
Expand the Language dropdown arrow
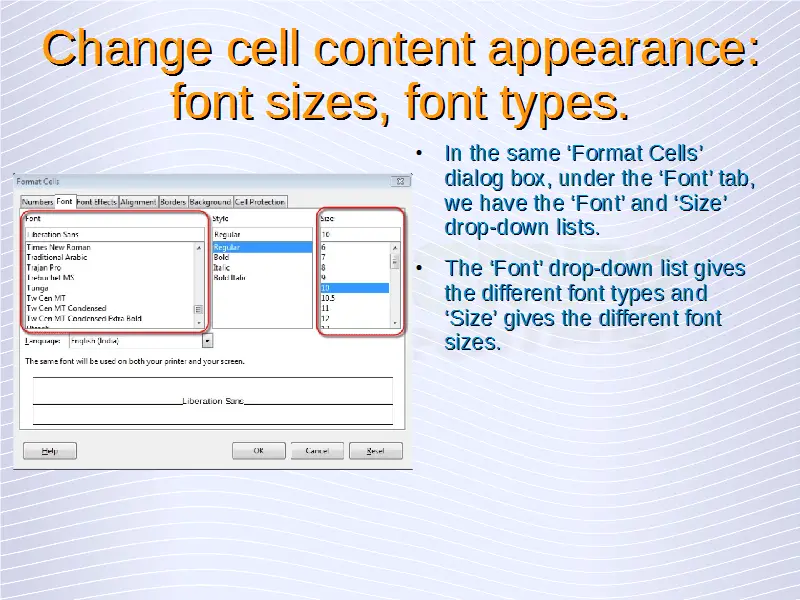tap(207, 340)
